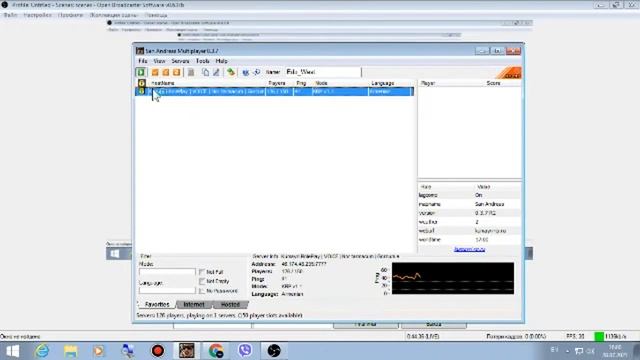This screenshot has height=360, width=640.
Task: Click the lock icon column header
Action: [141, 83]
